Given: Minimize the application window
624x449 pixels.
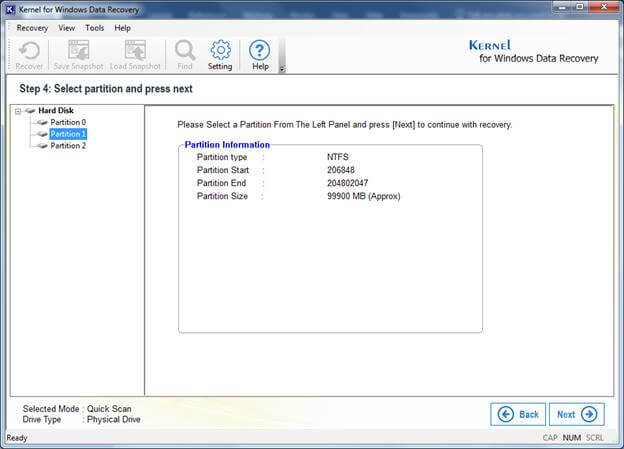Looking at the screenshot, I should pyautogui.click(x=562, y=6).
